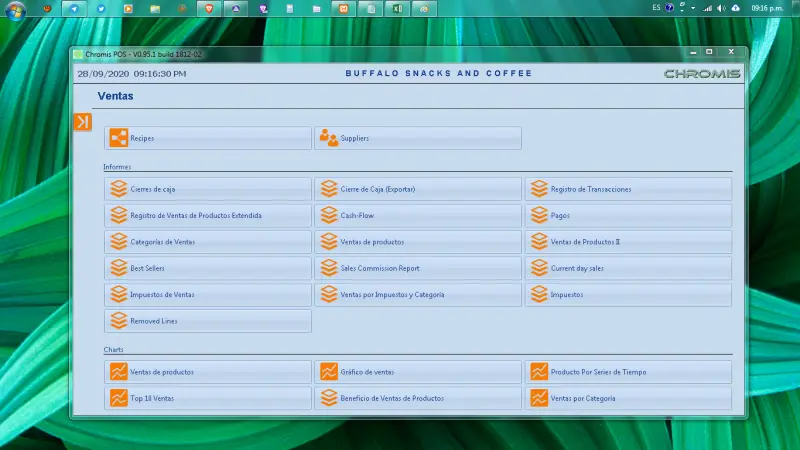Click the Windows Start orb
The height and width of the screenshot is (450, 800).
pyautogui.click(x=15, y=10)
